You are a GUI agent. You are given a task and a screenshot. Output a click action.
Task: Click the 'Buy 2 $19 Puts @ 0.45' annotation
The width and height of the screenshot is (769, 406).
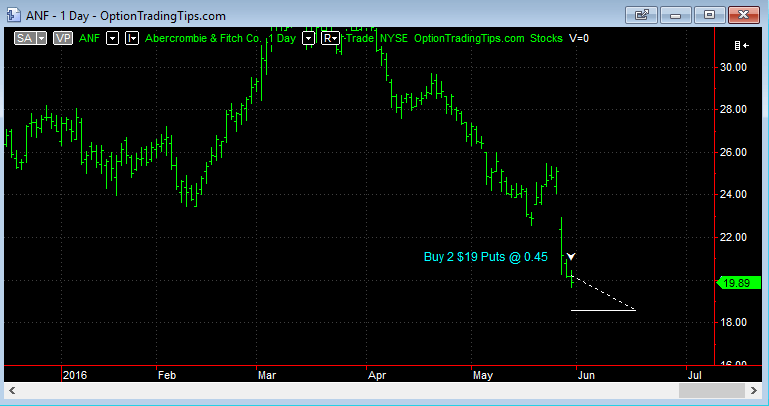tap(486, 257)
